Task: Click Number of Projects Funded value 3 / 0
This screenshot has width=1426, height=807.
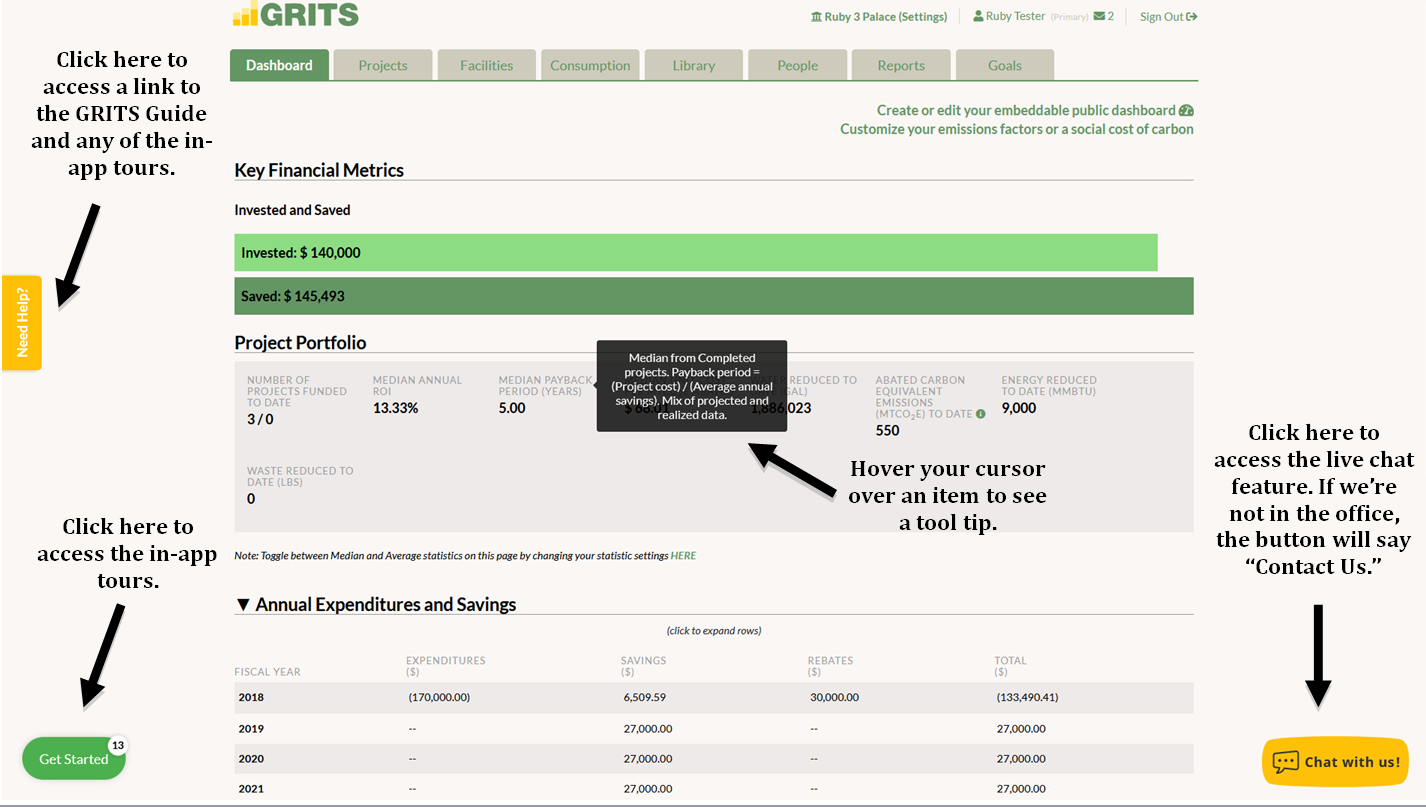Action: click(x=260, y=419)
